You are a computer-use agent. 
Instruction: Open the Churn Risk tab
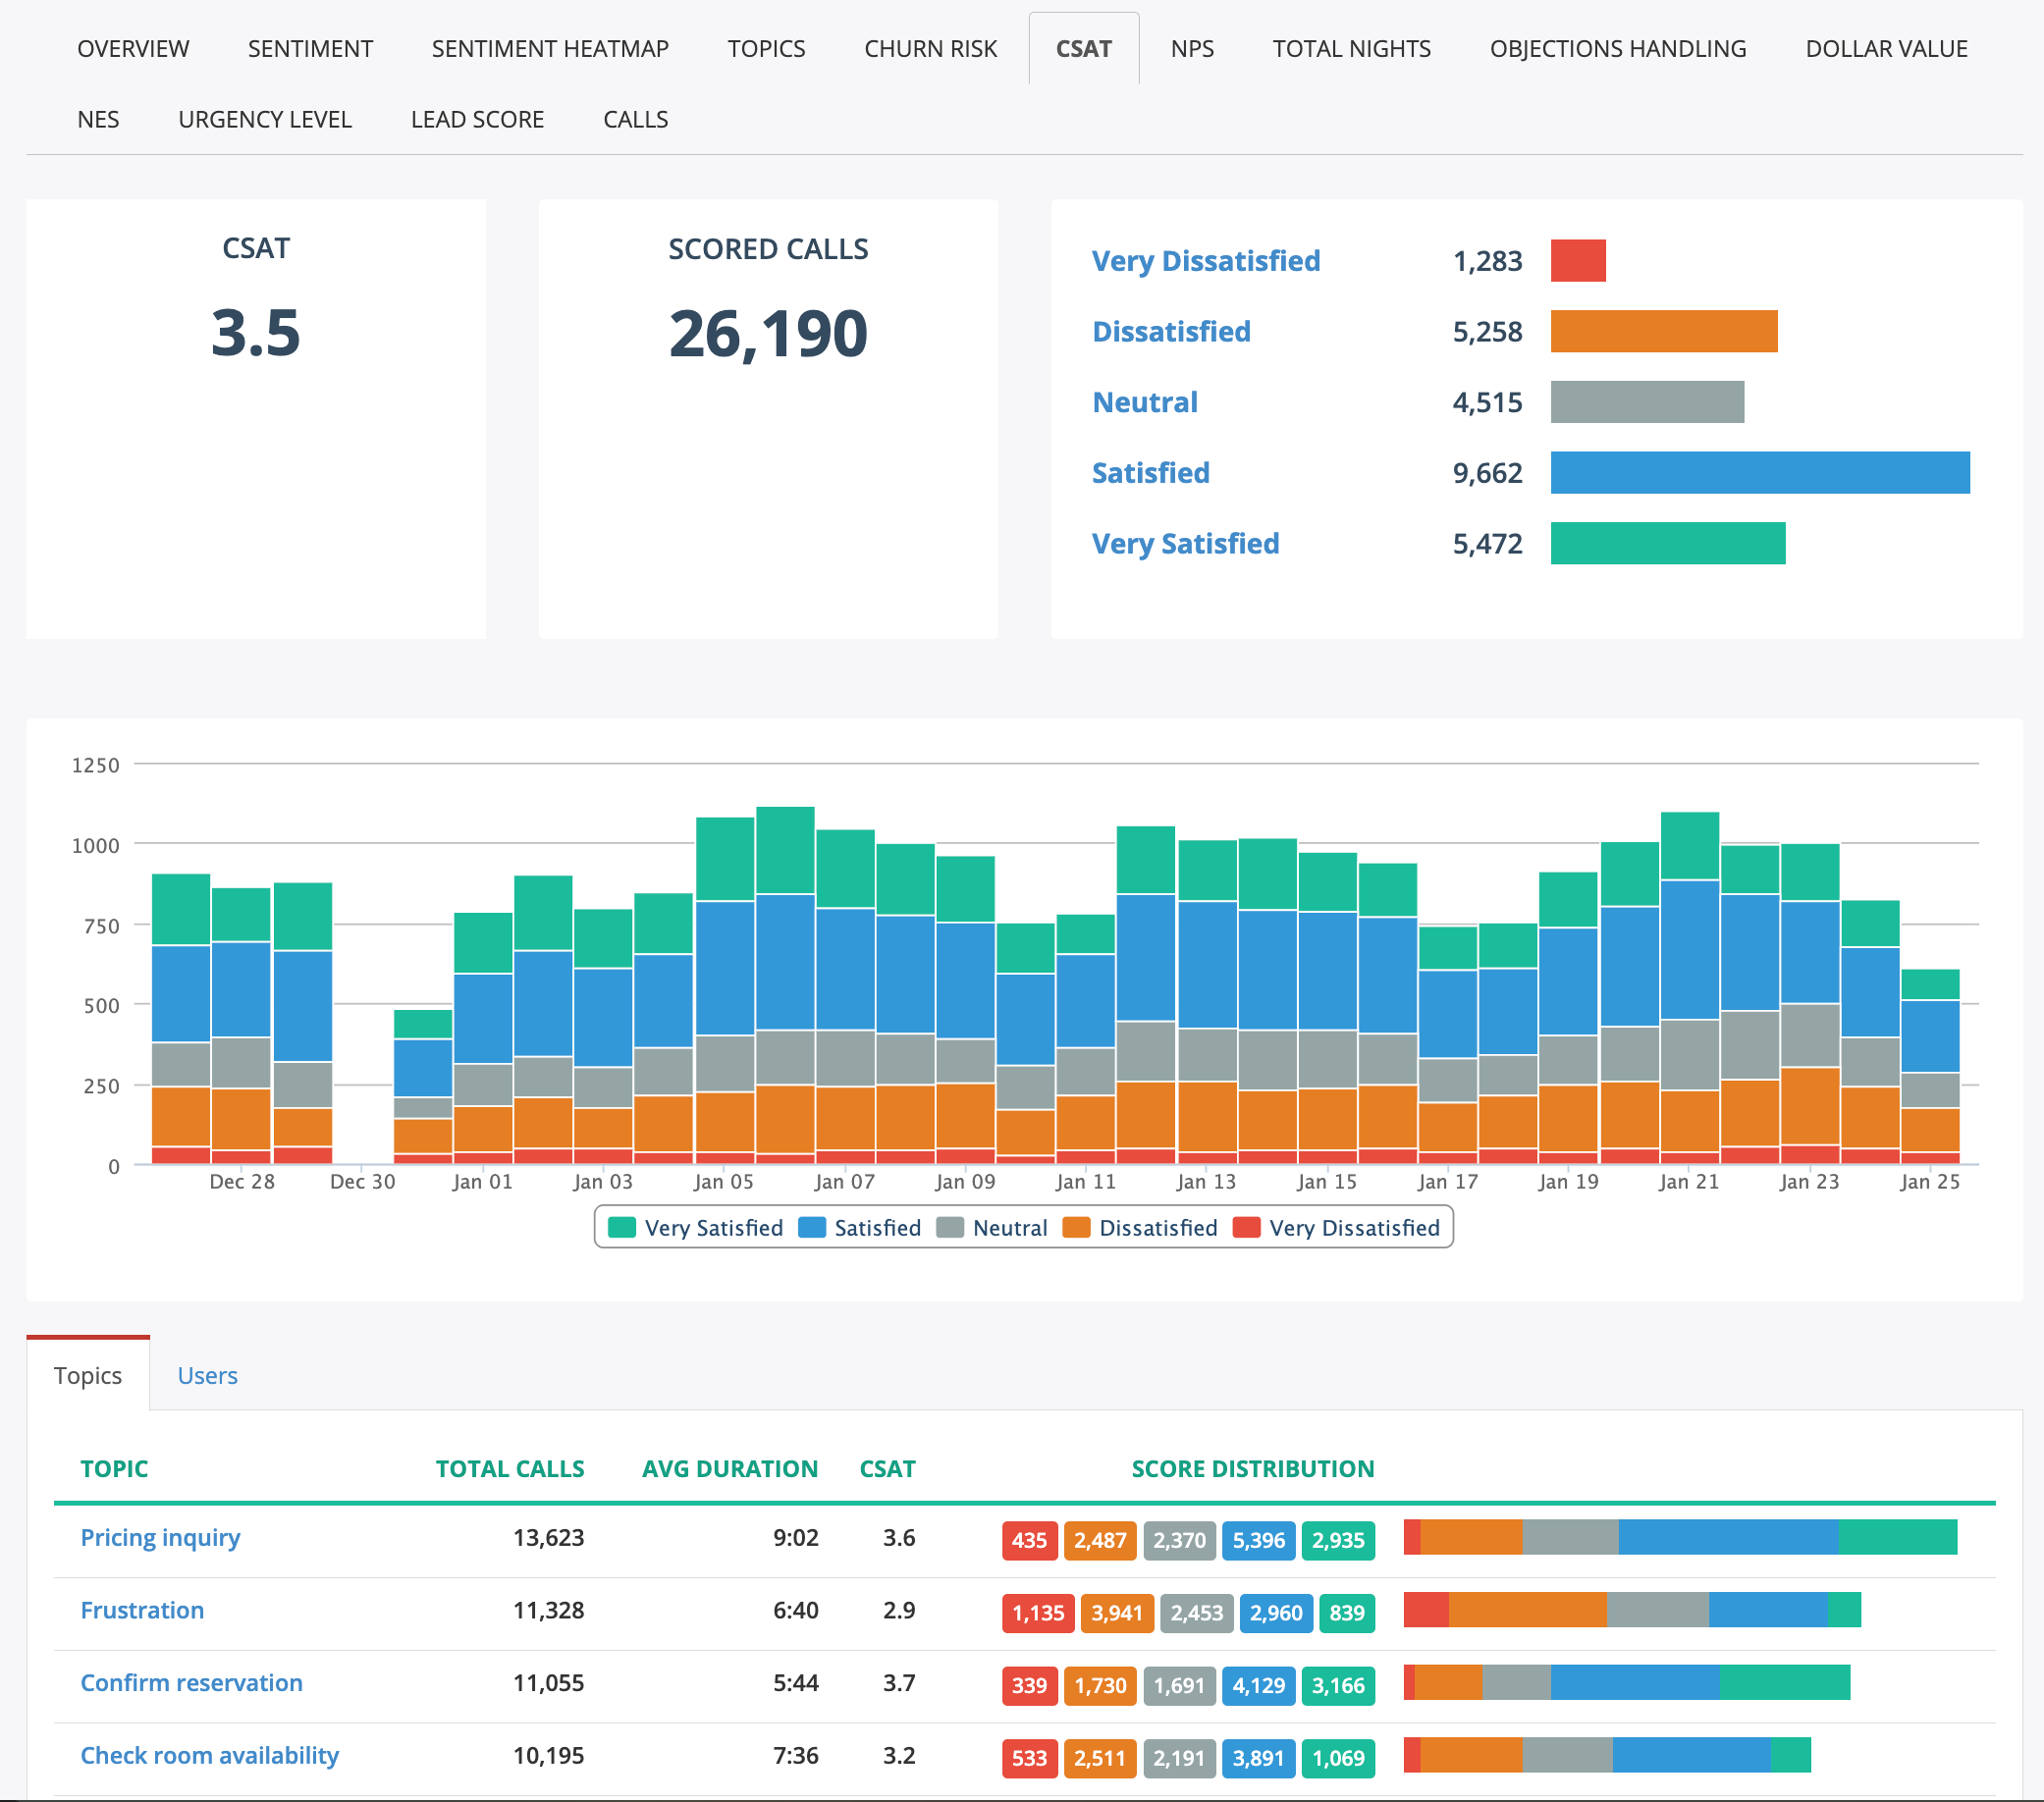coord(930,49)
